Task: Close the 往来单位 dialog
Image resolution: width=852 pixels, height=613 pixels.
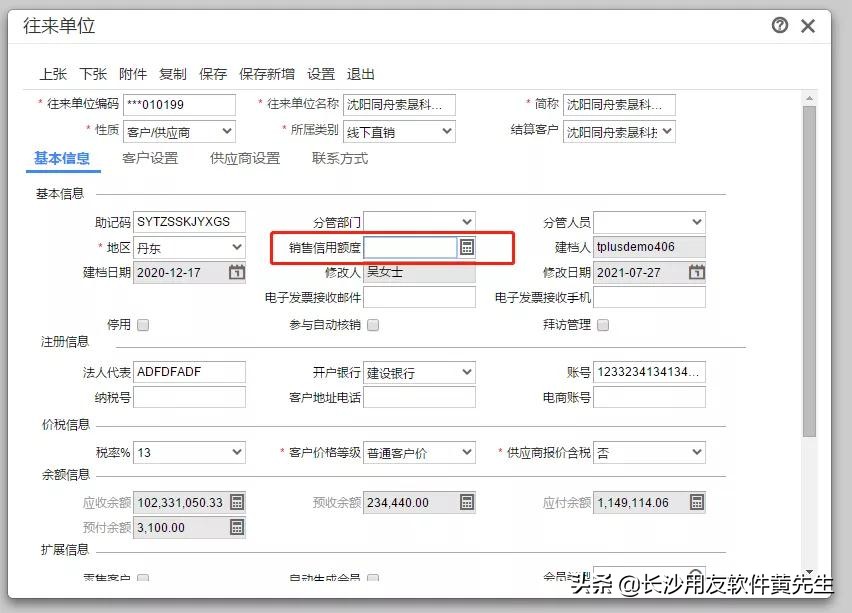Action: pyautogui.click(x=808, y=26)
